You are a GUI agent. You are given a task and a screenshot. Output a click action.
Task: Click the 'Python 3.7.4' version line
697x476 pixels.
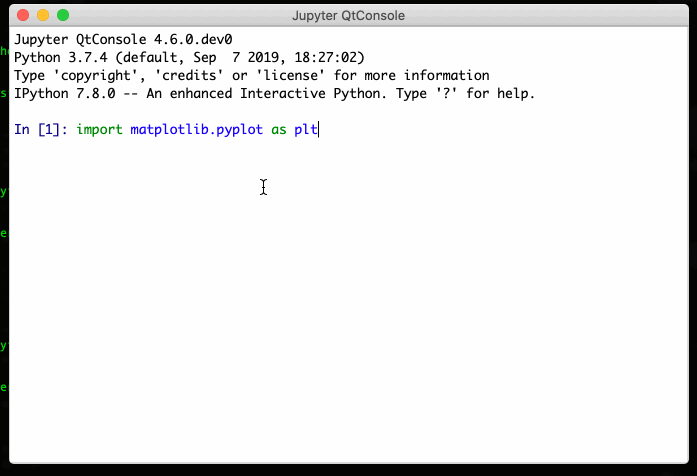(189, 58)
